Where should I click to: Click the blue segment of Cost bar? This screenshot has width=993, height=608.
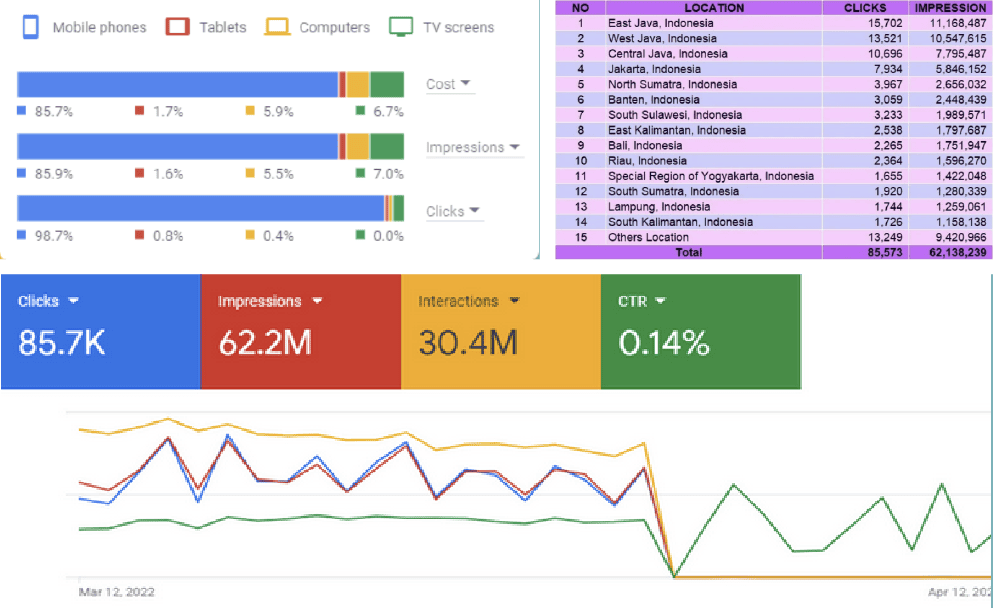point(177,84)
